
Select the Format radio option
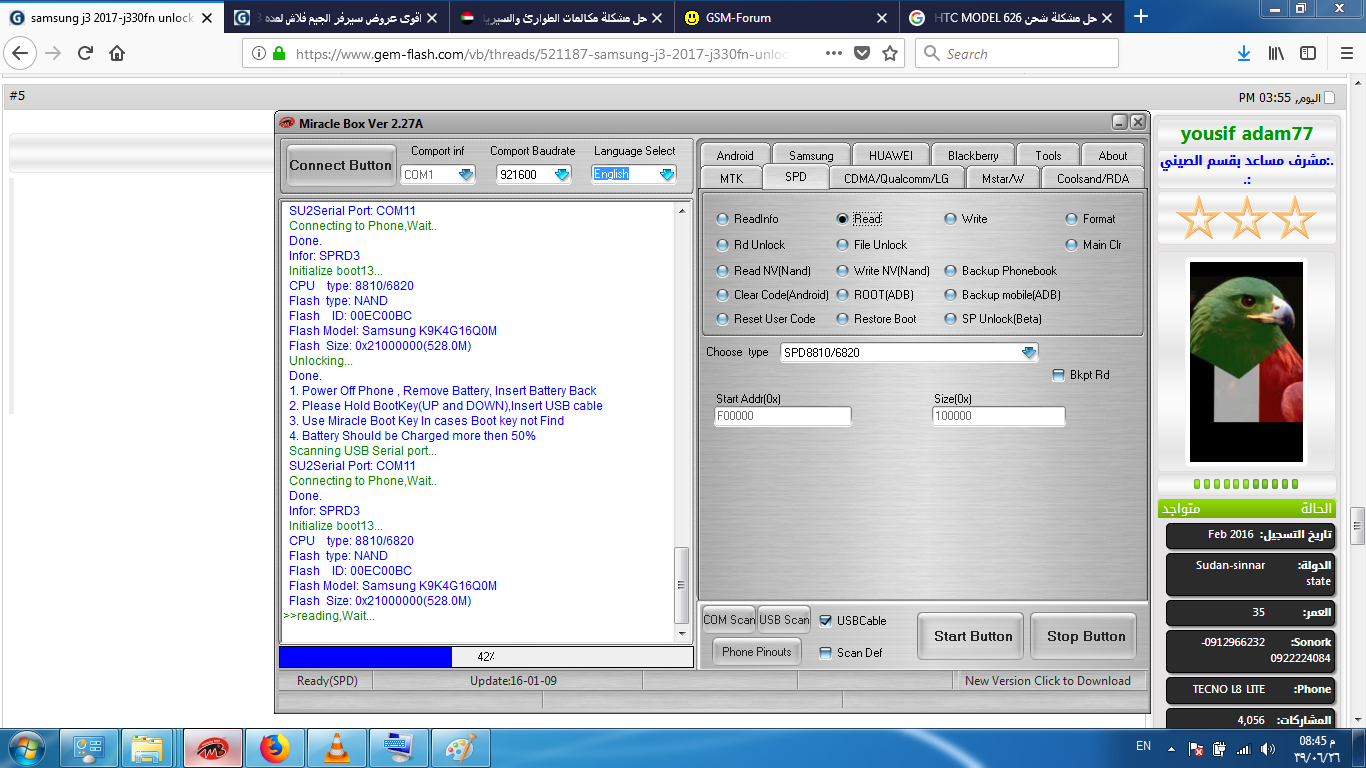point(1072,219)
